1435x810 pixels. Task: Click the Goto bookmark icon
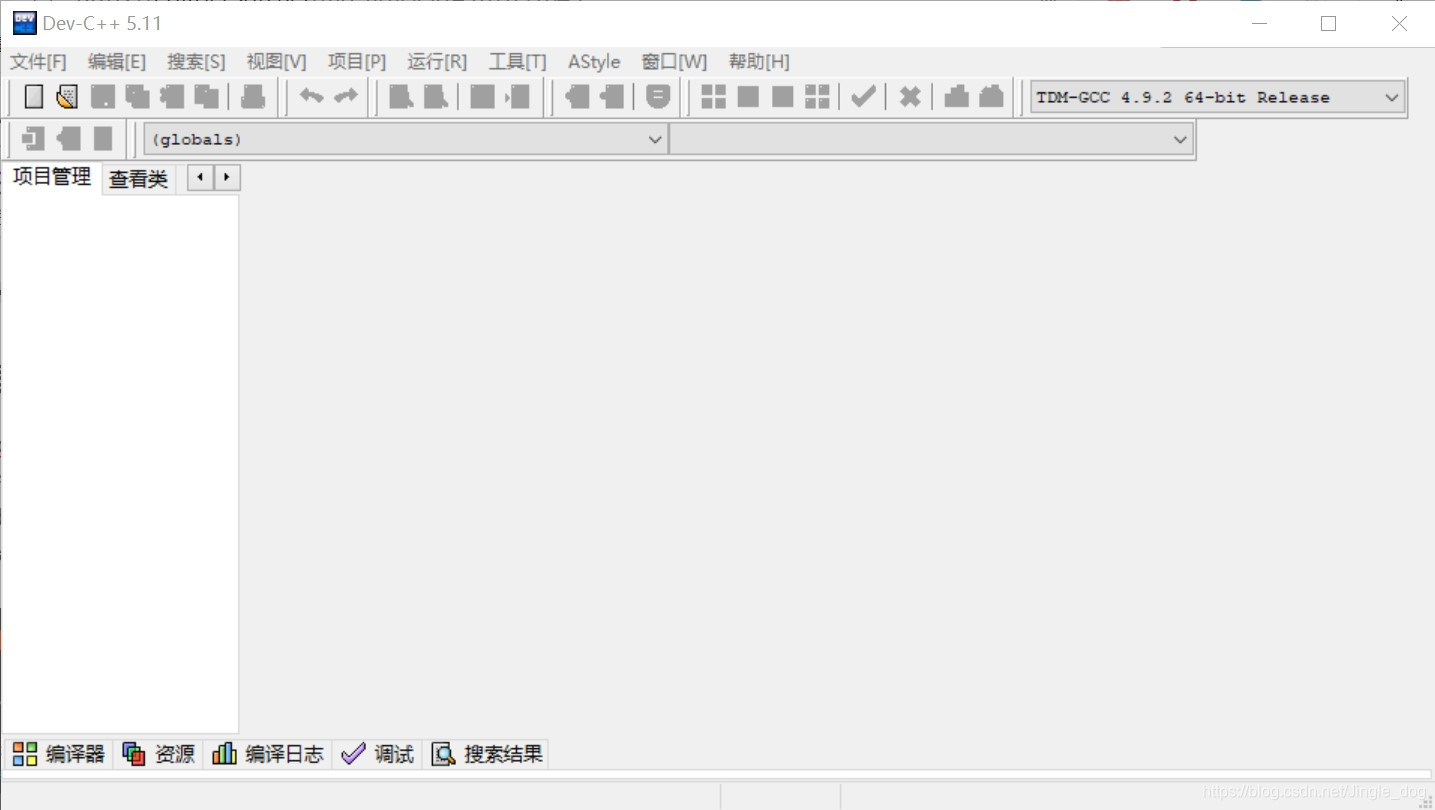[103, 138]
